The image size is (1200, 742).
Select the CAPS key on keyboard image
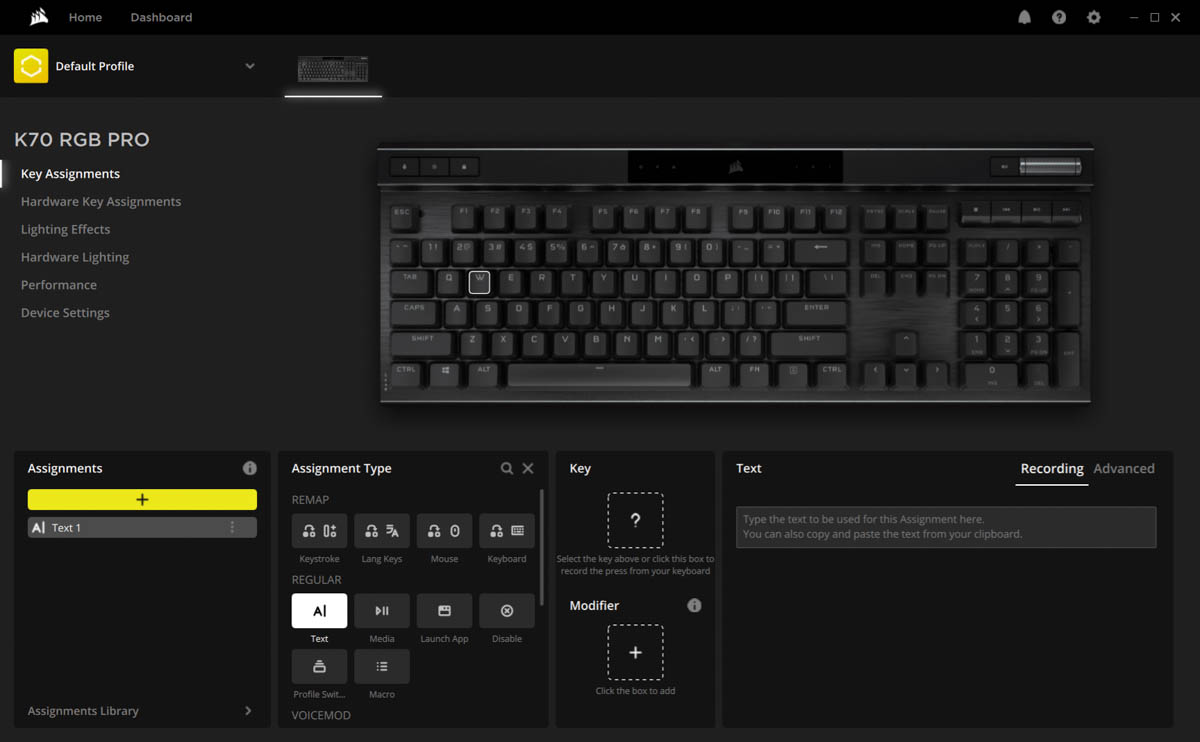coord(414,312)
